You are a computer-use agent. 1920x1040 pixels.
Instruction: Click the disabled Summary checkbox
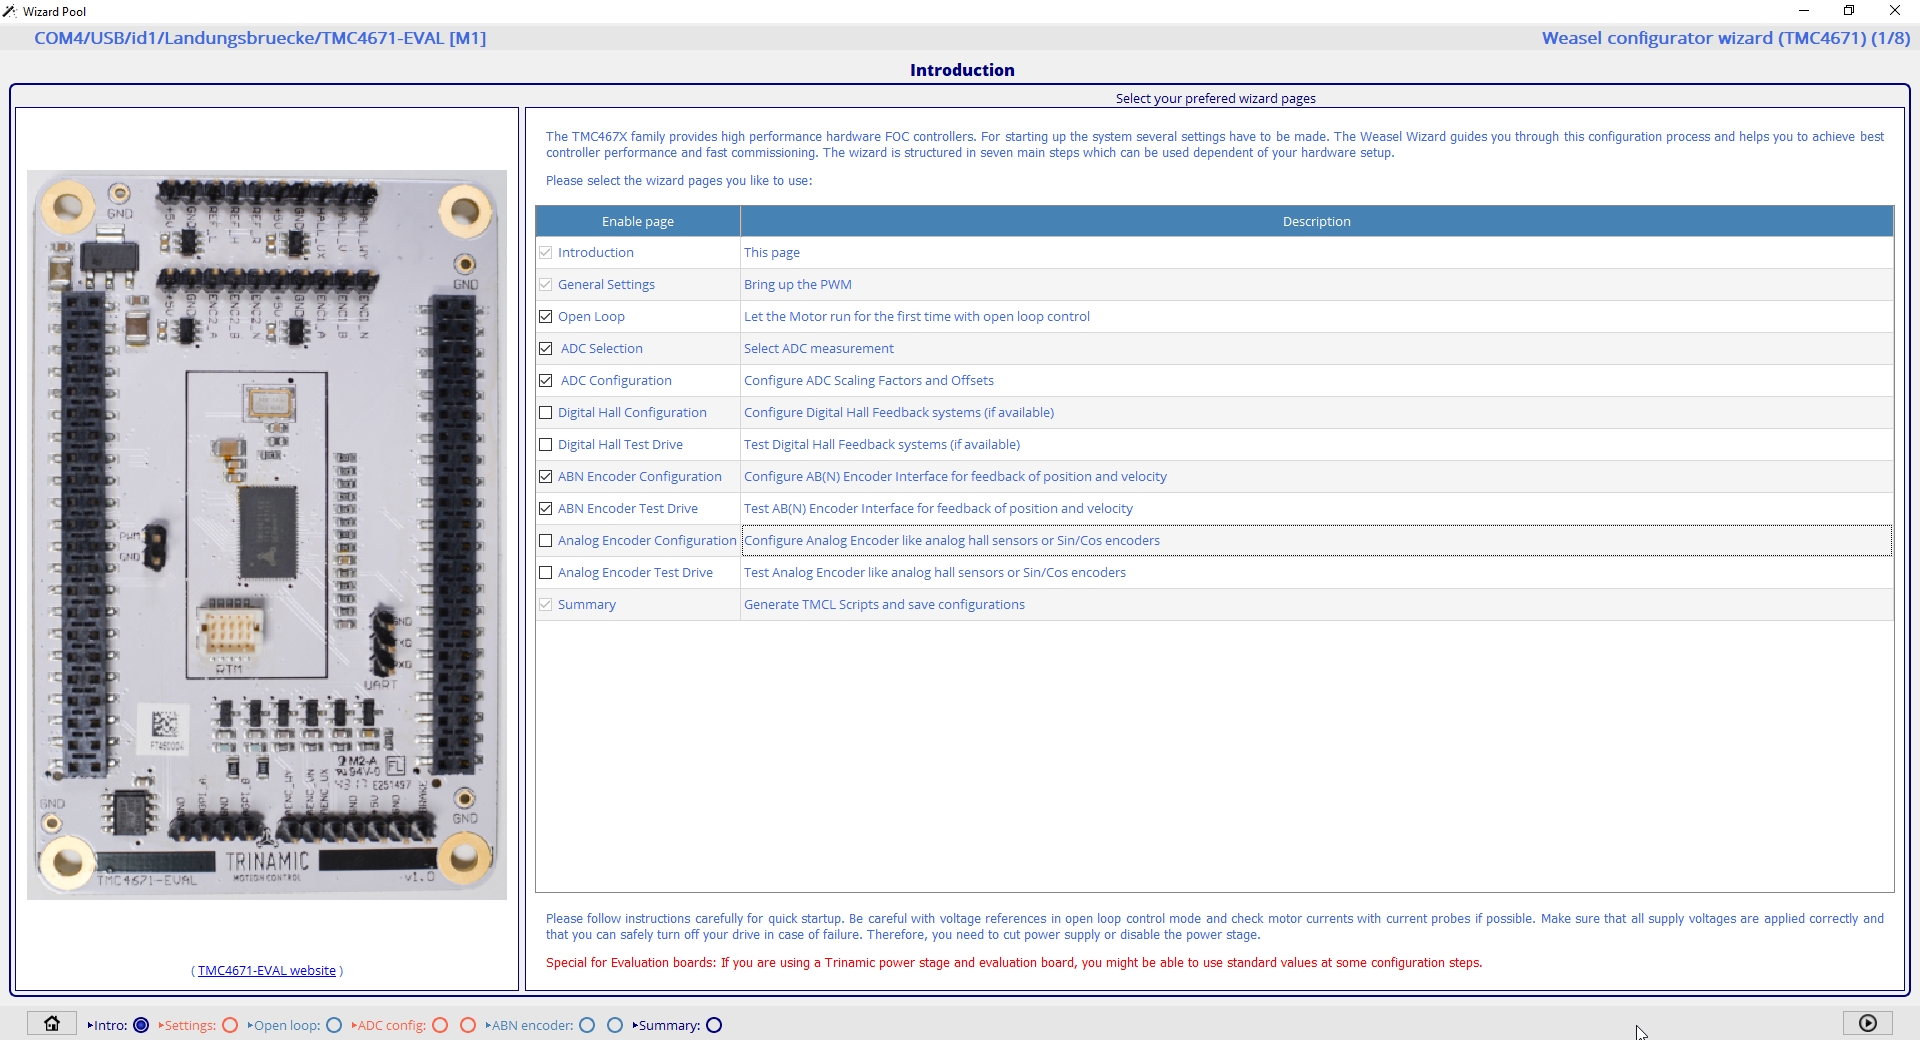(x=546, y=605)
